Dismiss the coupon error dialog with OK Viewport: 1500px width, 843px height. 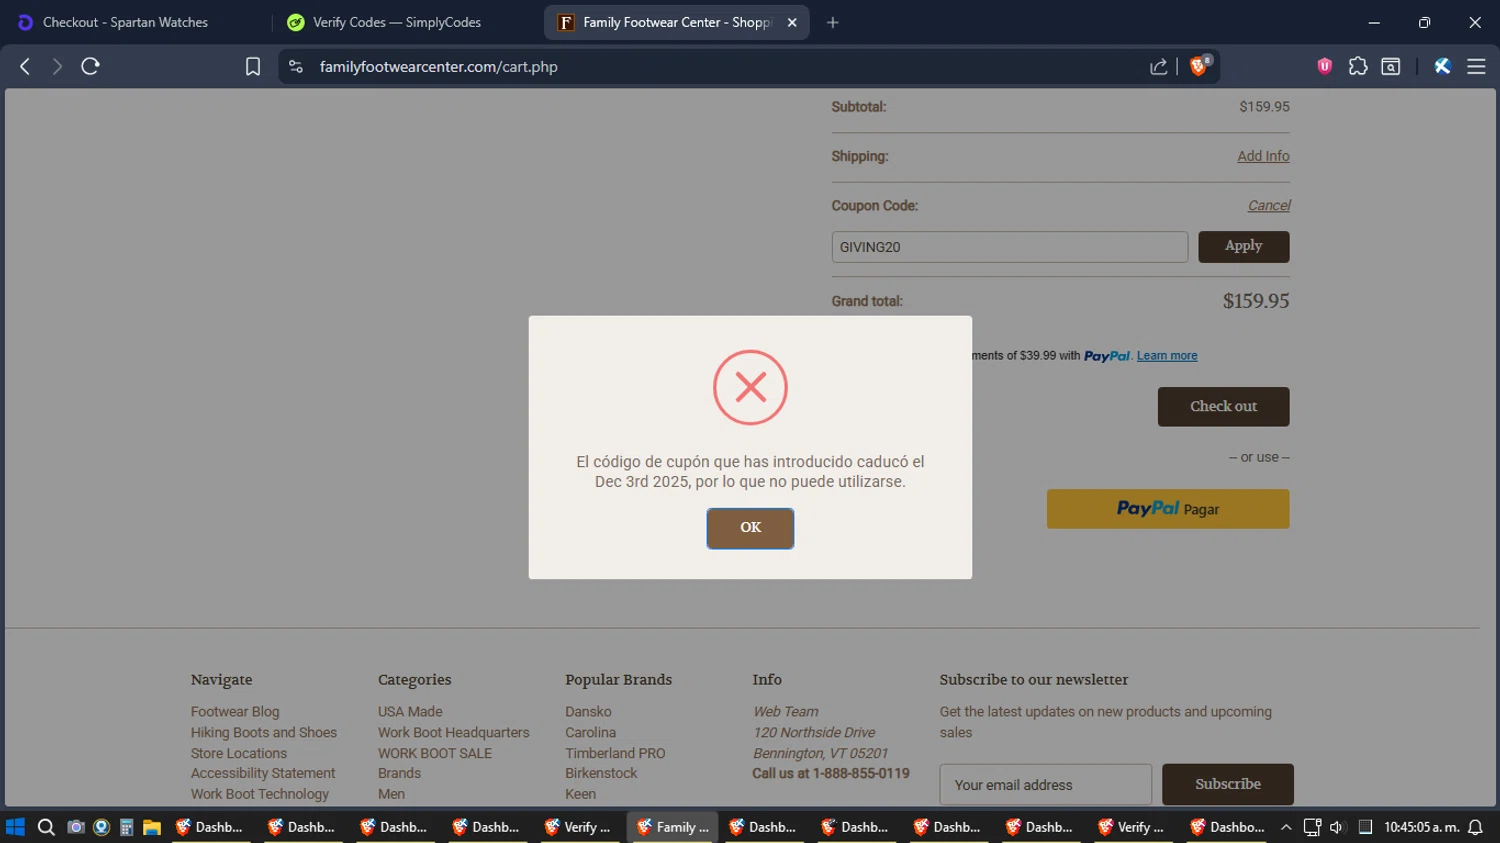pos(750,528)
